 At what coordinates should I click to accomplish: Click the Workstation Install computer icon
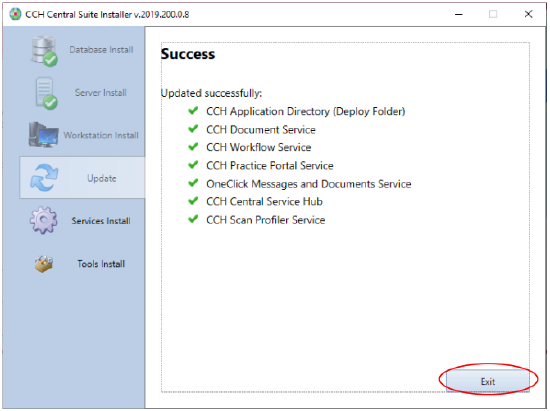click(x=43, y=135)
